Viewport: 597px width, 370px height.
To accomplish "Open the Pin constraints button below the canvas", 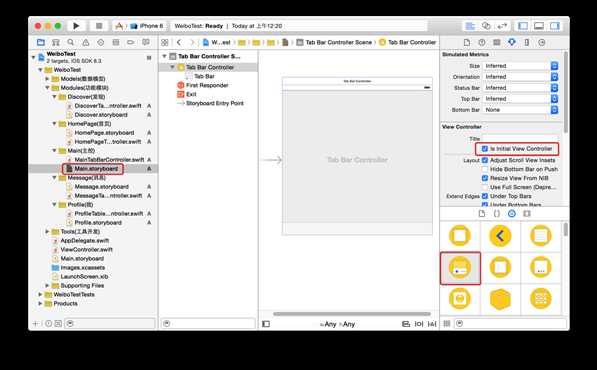I will coord(419,324).
